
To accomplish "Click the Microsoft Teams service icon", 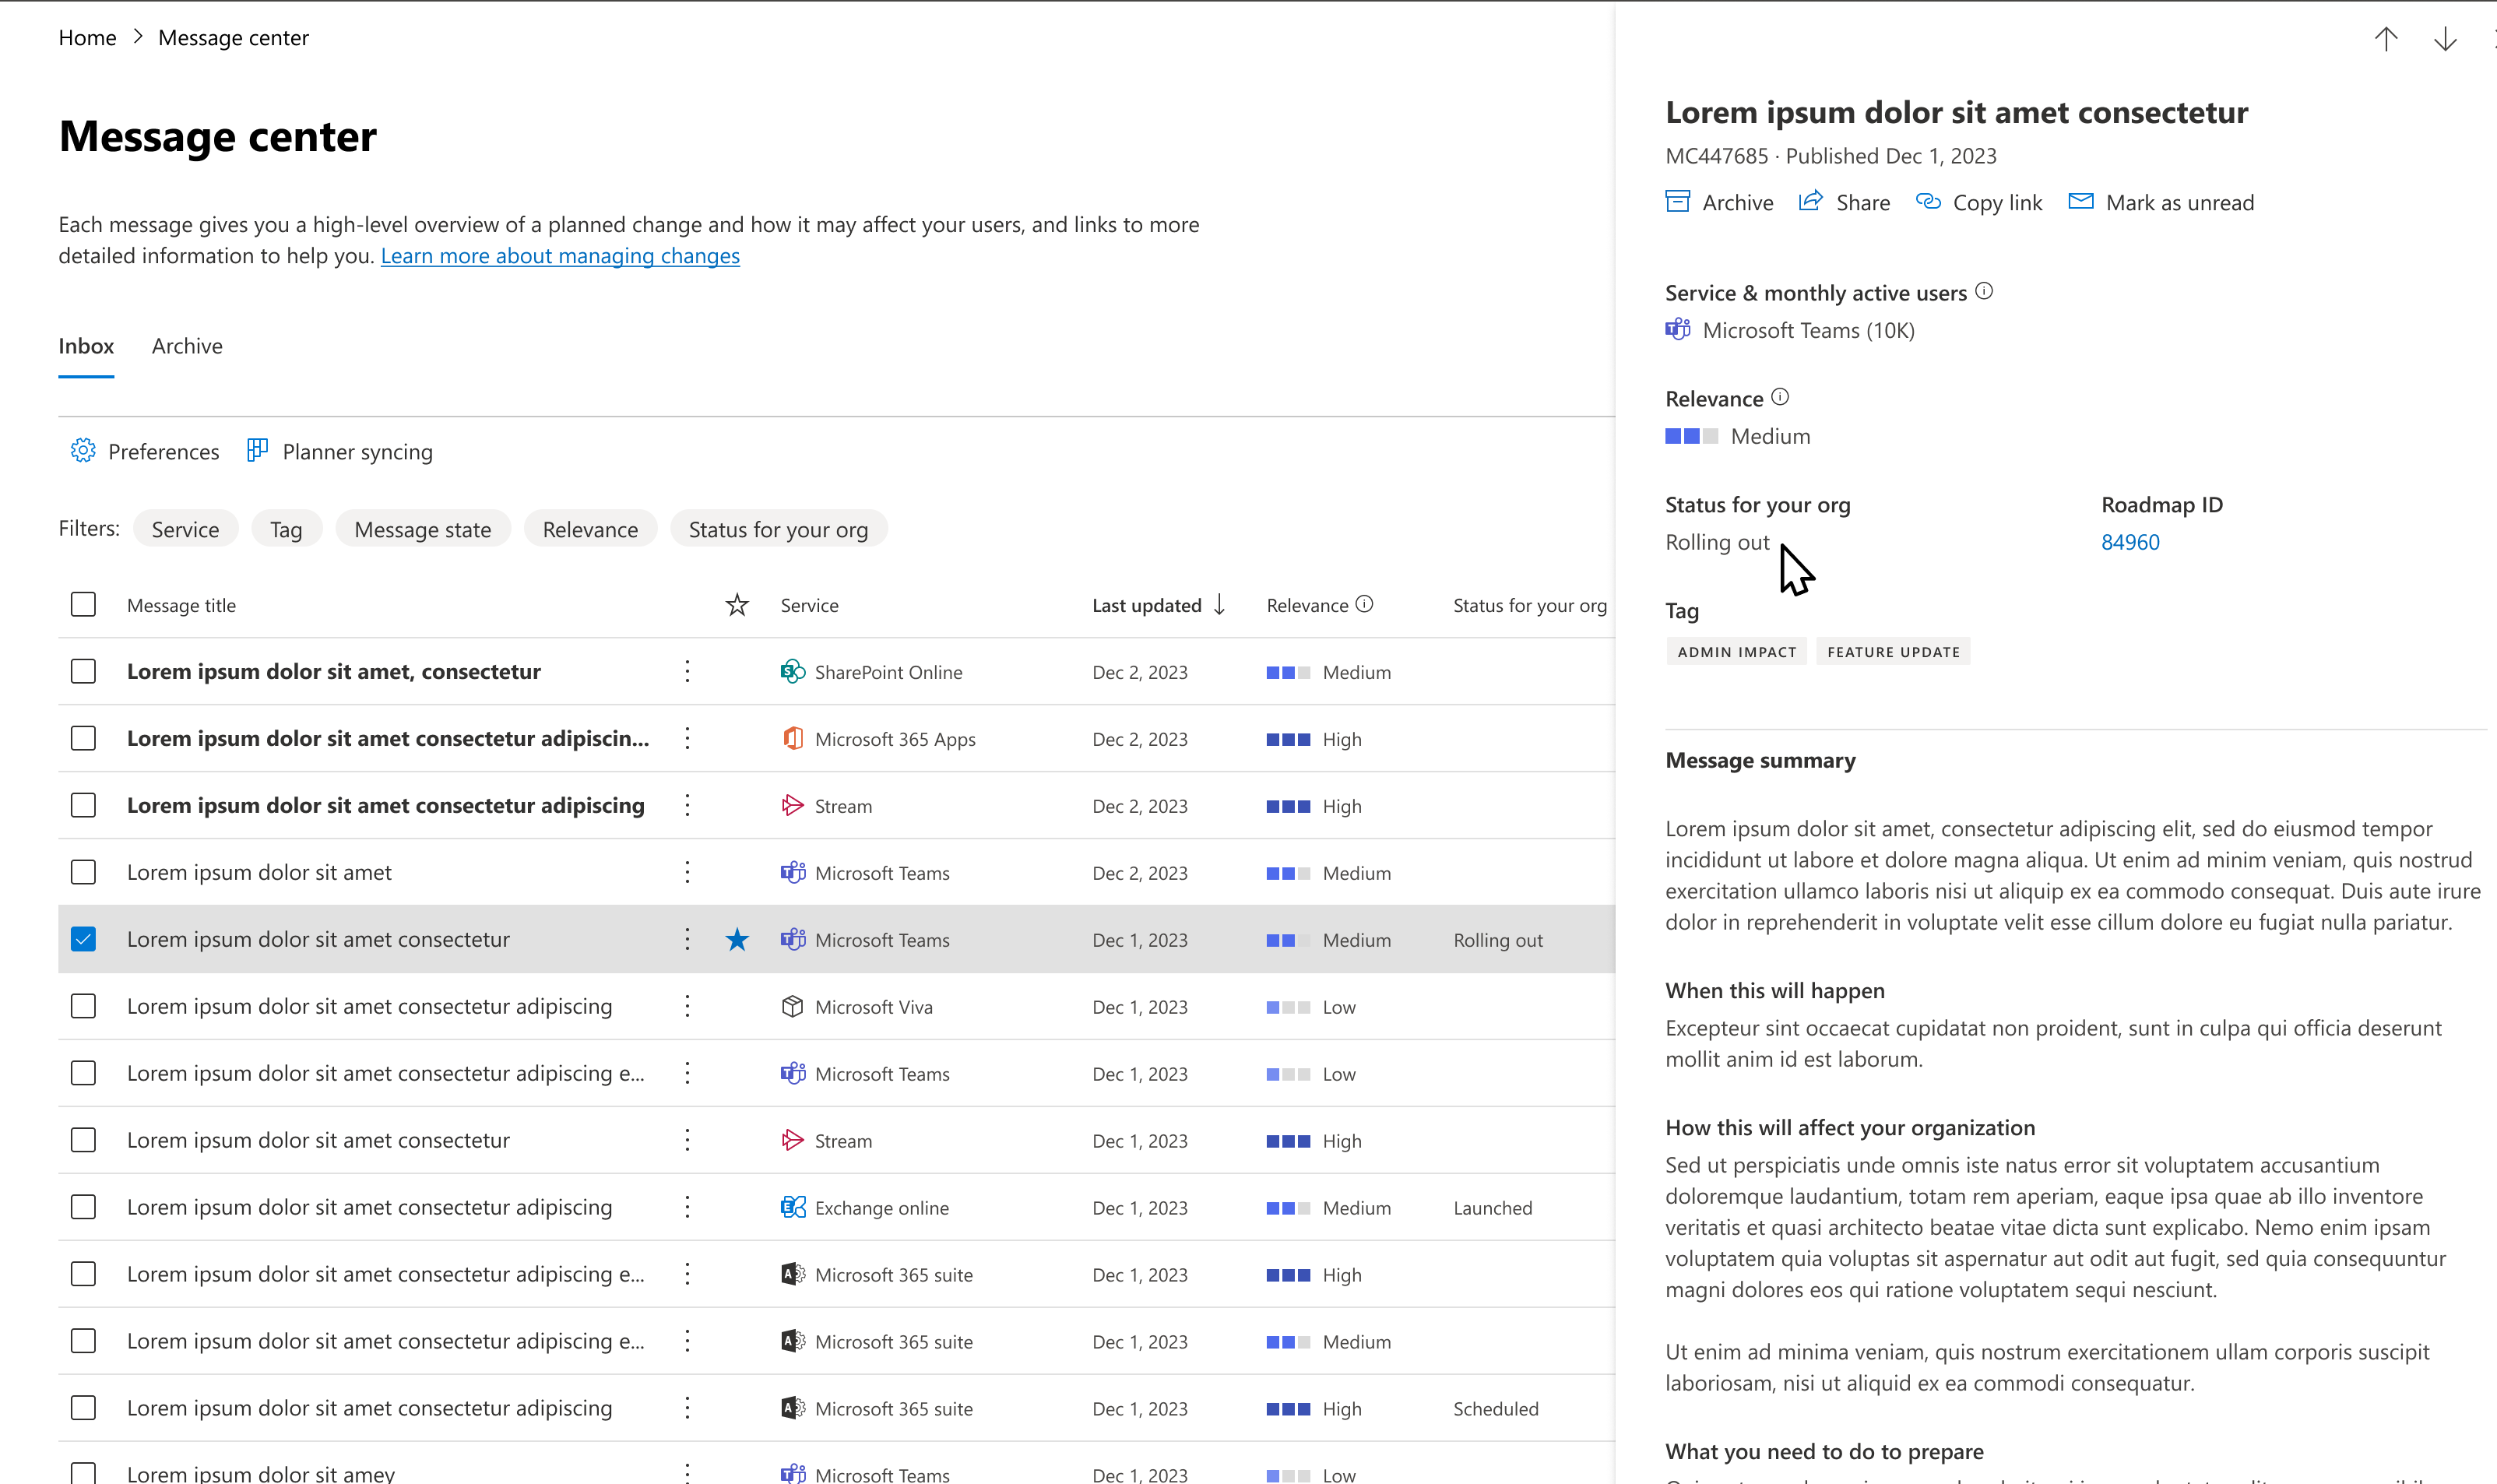I will coord(1678,330).
